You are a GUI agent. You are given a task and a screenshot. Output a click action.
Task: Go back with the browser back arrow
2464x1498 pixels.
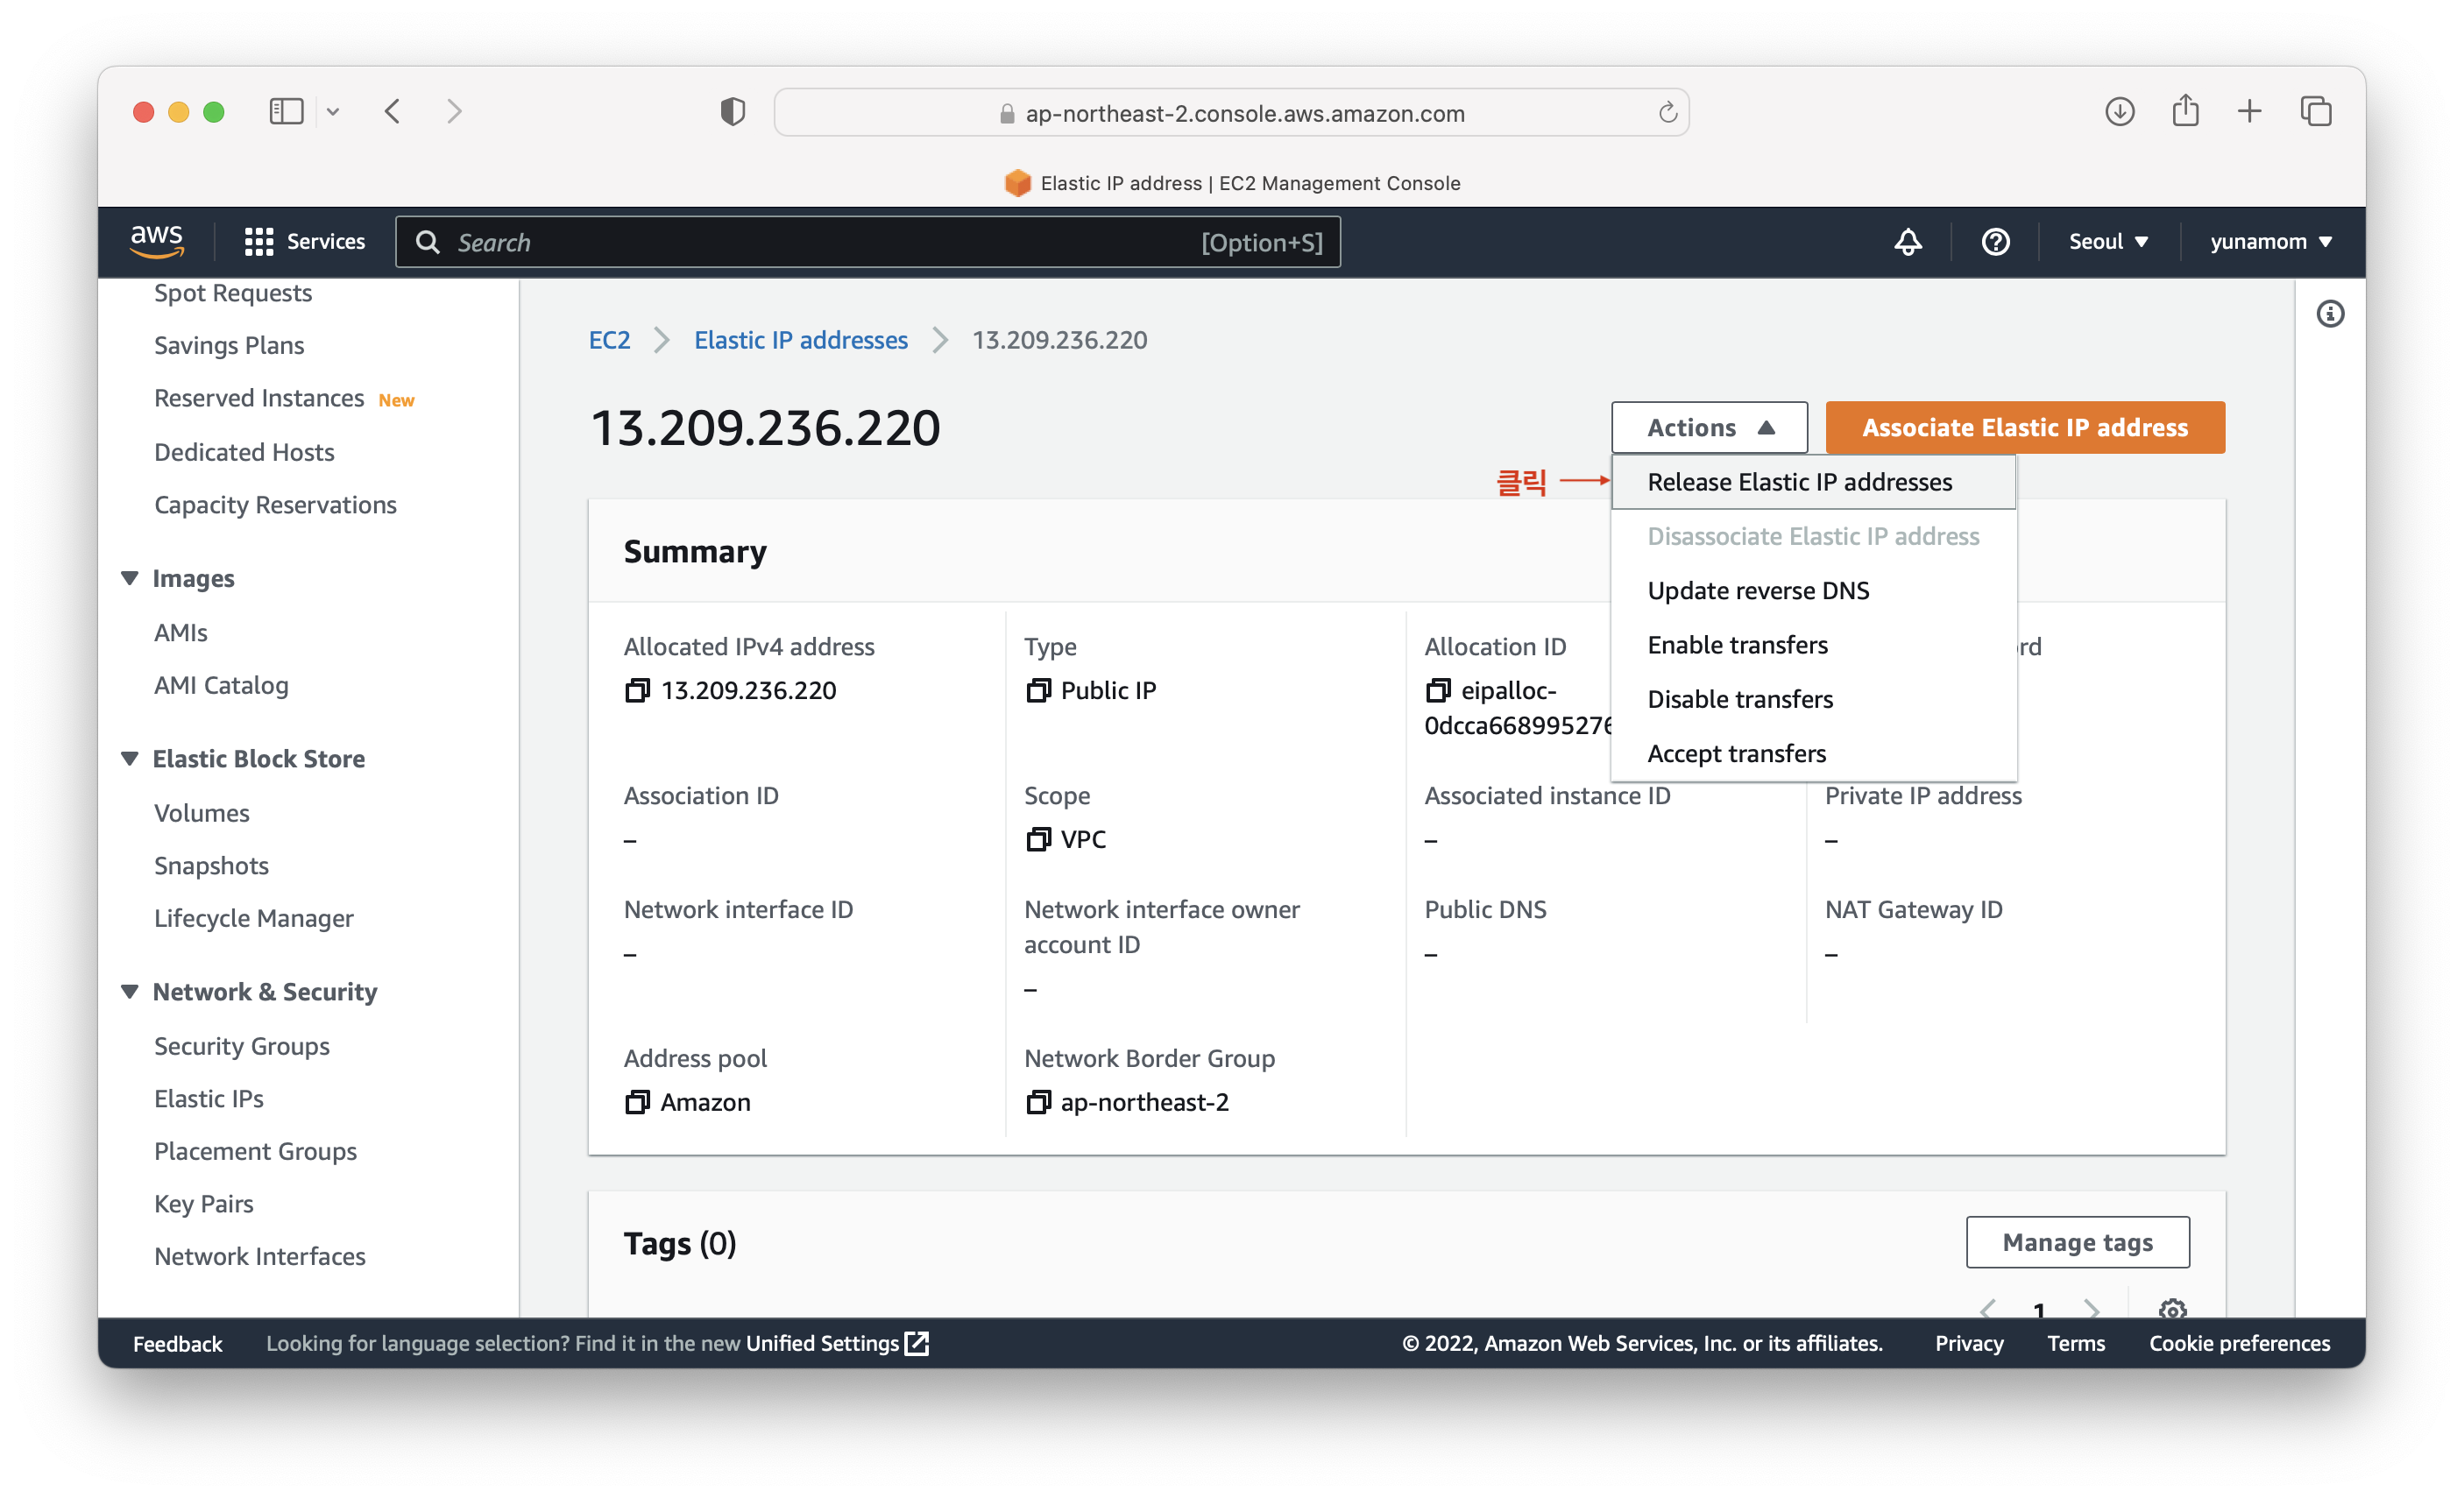point(393,111)
